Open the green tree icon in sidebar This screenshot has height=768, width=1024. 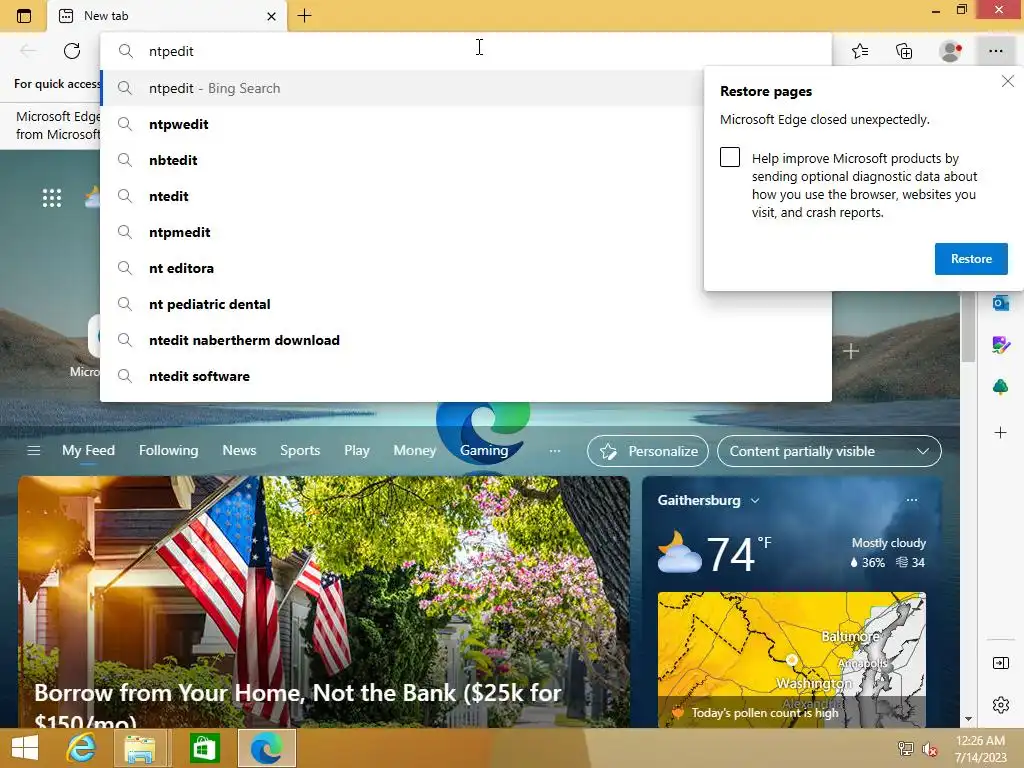click(x=1000, y=387)
